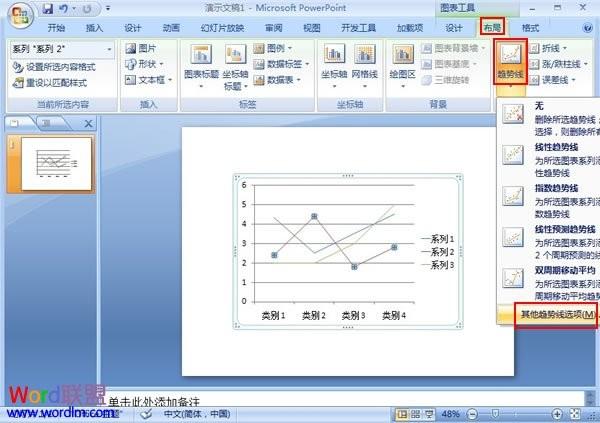
Task: Start slide show from status bar
Action: (x=429, y=414)
